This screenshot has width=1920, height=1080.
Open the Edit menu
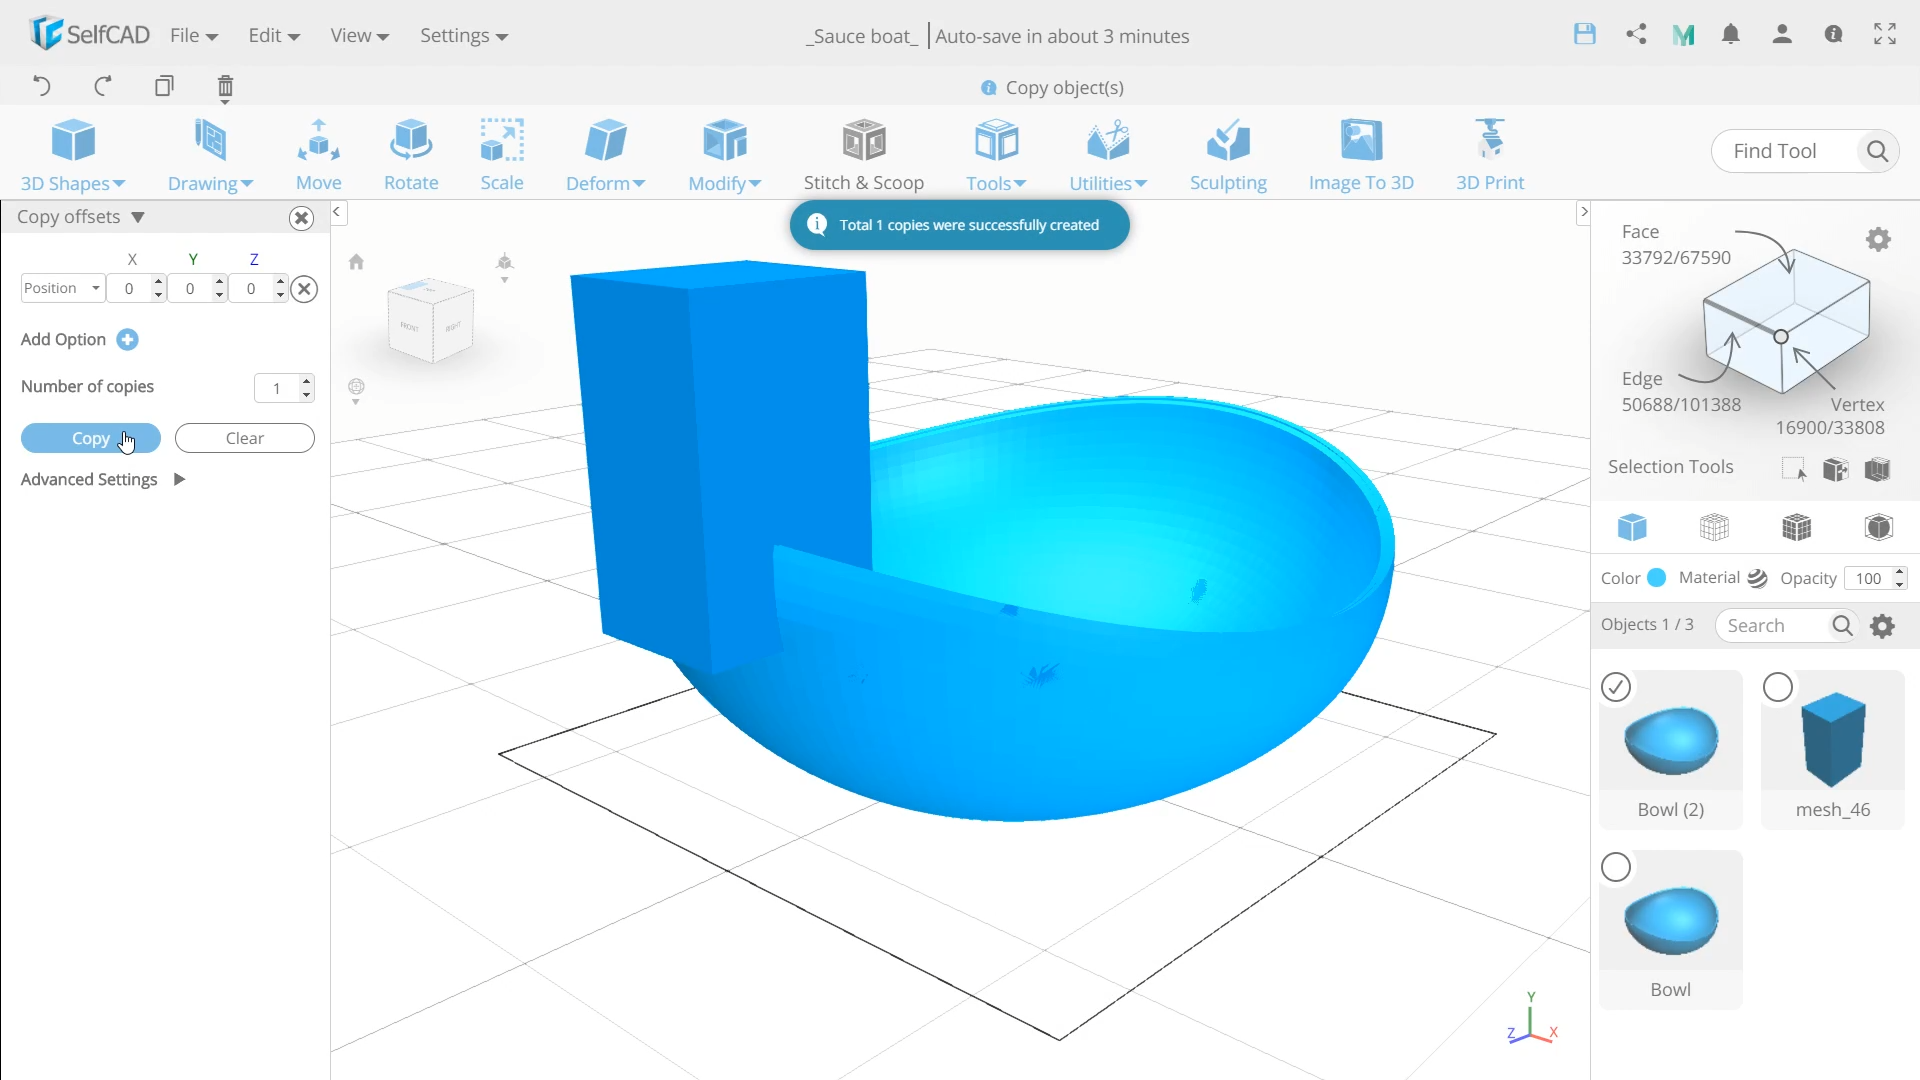pos(274,35)
